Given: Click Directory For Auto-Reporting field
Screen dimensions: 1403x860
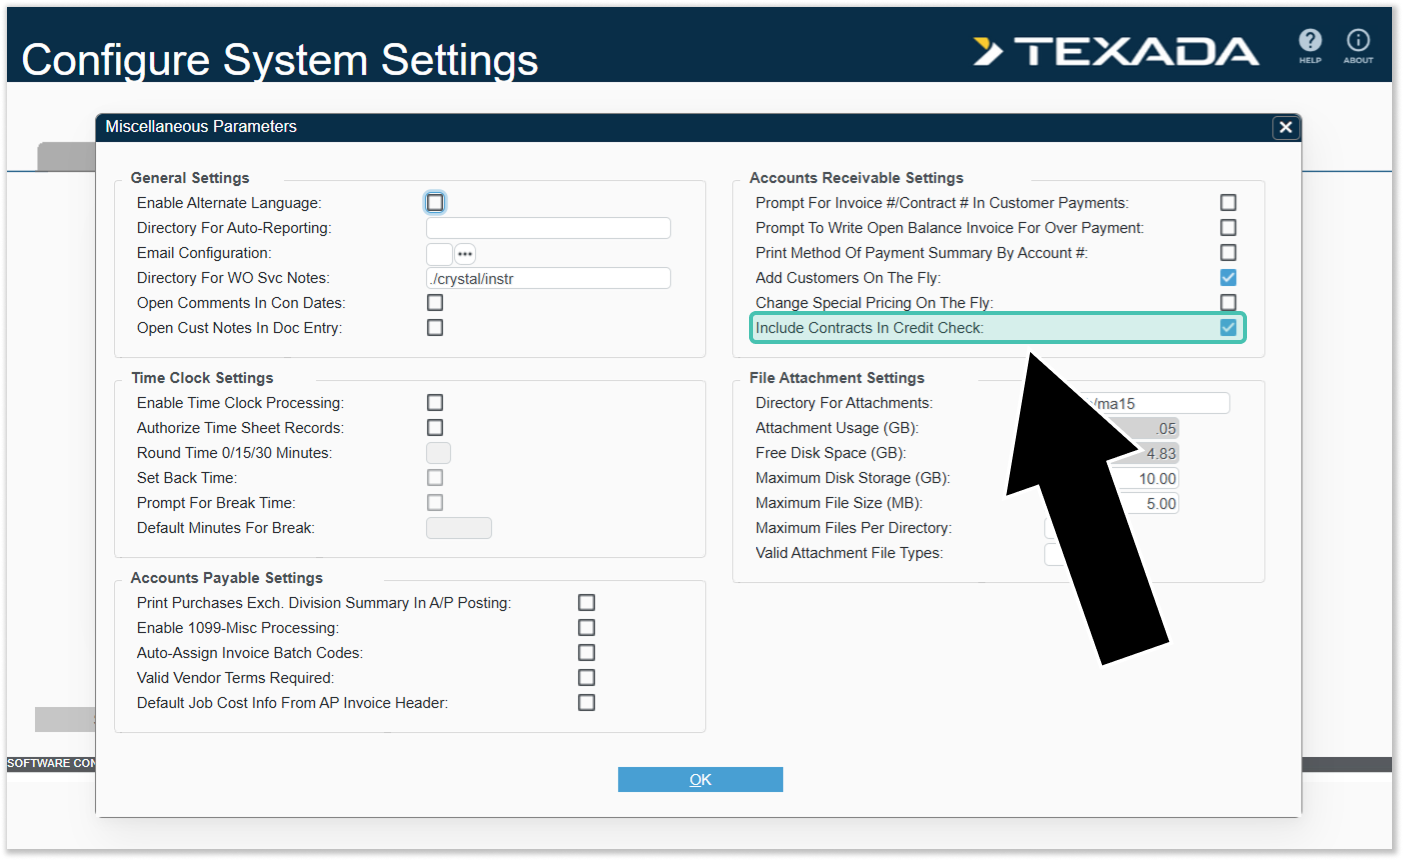Looking at the screenshot, I should tap(548, 228).
